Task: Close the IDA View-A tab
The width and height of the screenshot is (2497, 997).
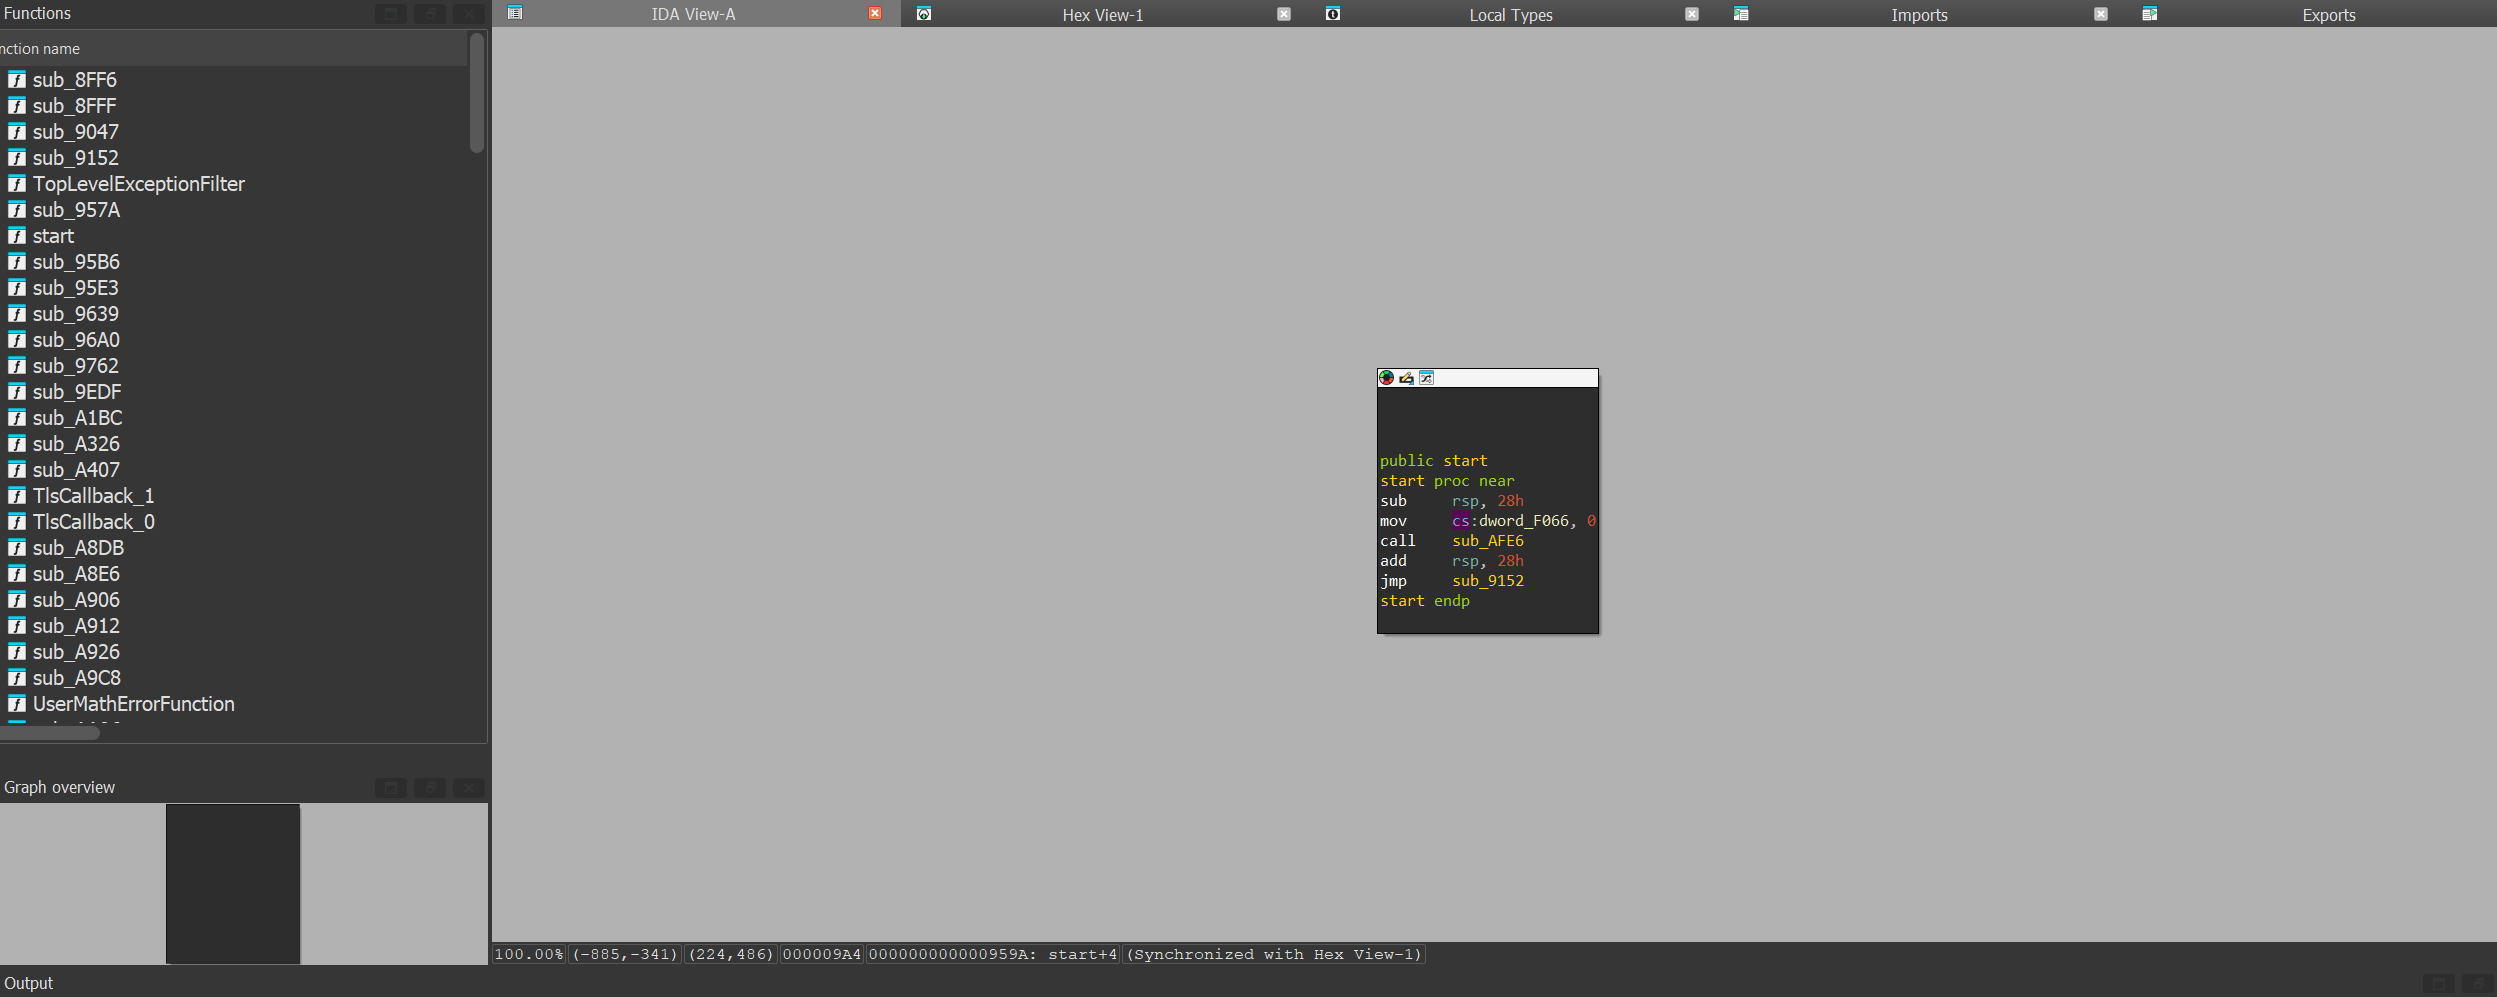Action: (875, 13)
